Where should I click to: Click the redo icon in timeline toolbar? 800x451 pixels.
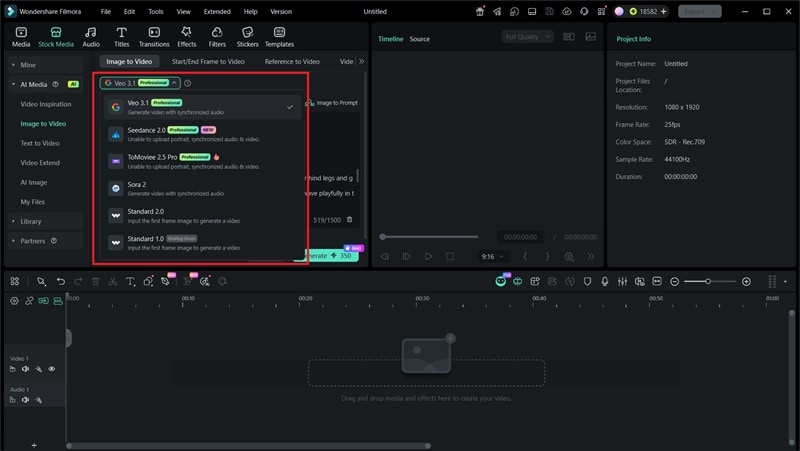(x=78, y=281)
